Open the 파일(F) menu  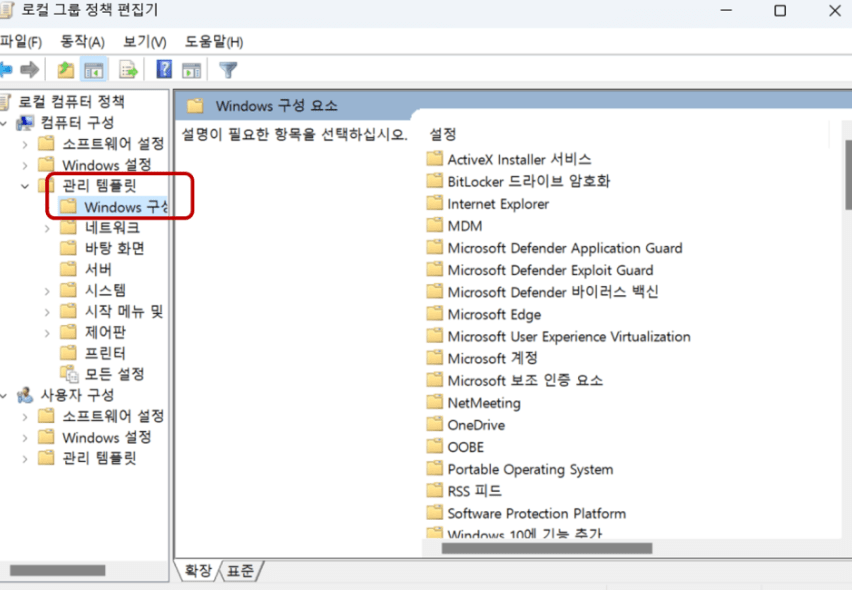(x=21, y=41)
